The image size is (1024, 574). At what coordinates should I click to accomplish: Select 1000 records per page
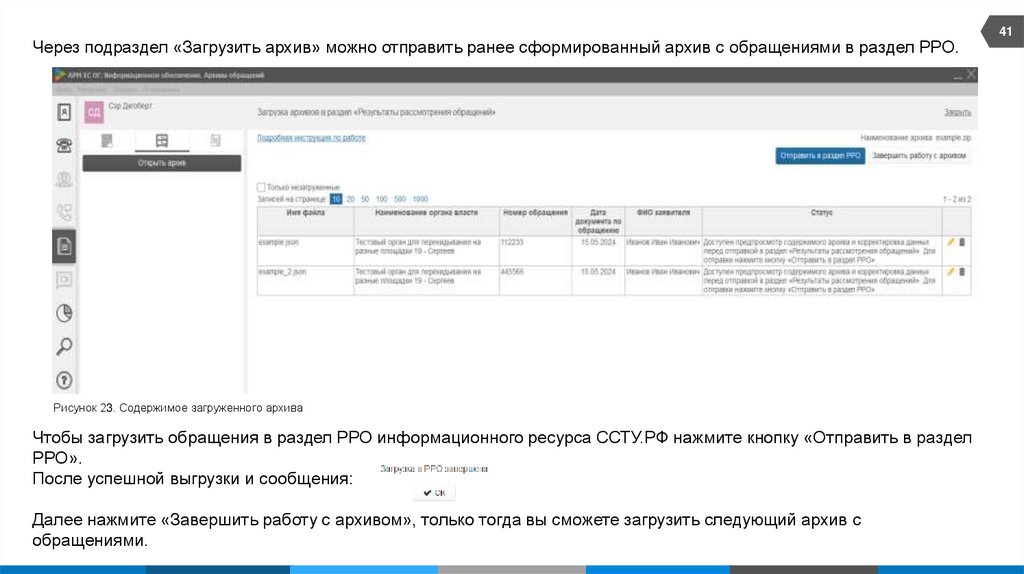click(x=421, y=199)
